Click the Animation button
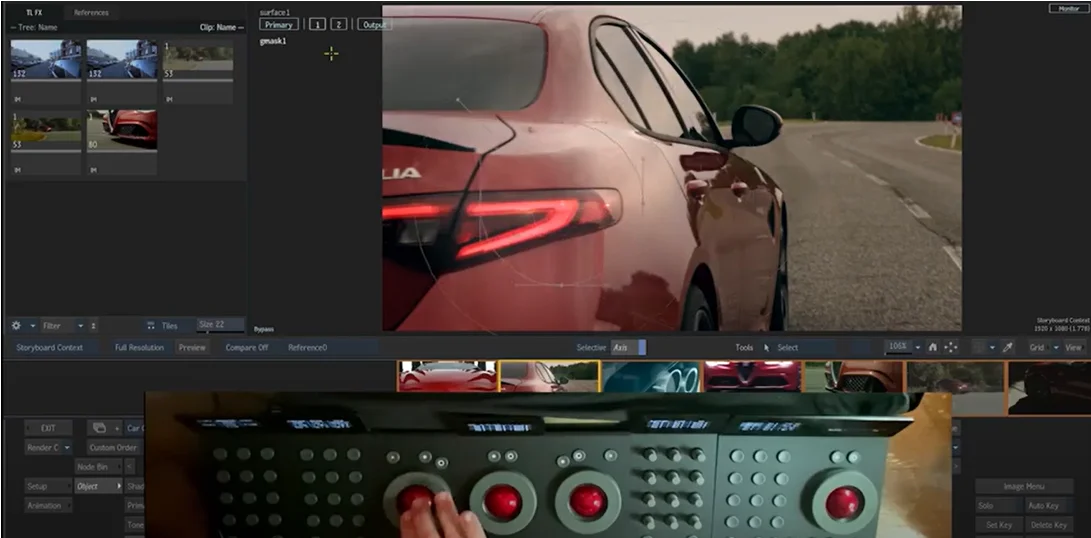1091x538 pixels. pyautogui.click(x=48, y=505)
